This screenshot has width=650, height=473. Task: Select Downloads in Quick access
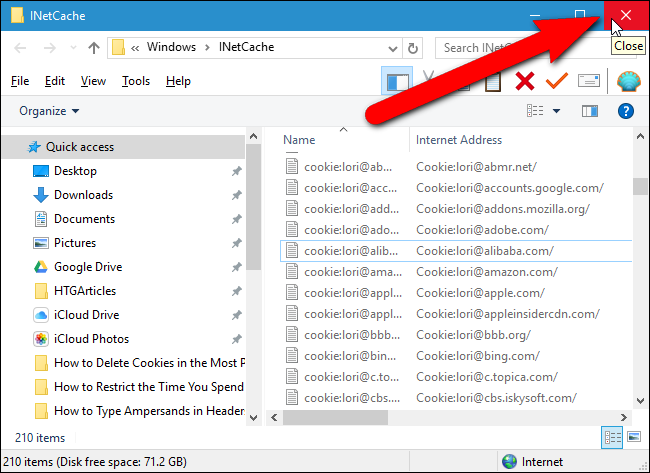tap(83, 195)
